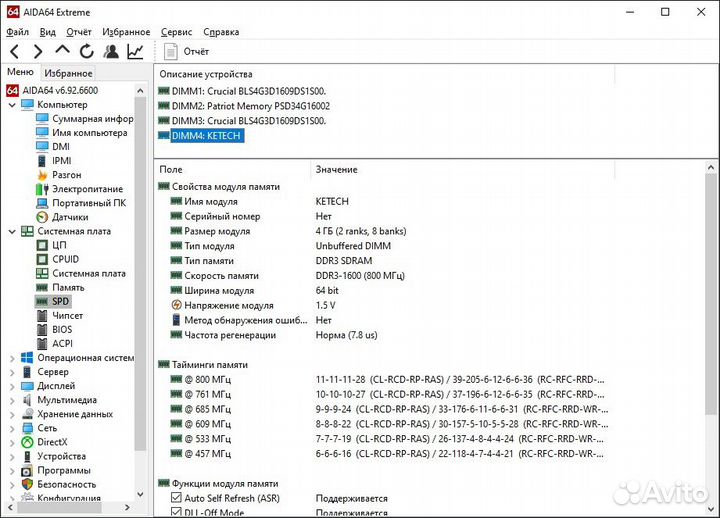Open the graph chart toolbar icon
Viewport: 720px width, 518px height.
point(135,51)
